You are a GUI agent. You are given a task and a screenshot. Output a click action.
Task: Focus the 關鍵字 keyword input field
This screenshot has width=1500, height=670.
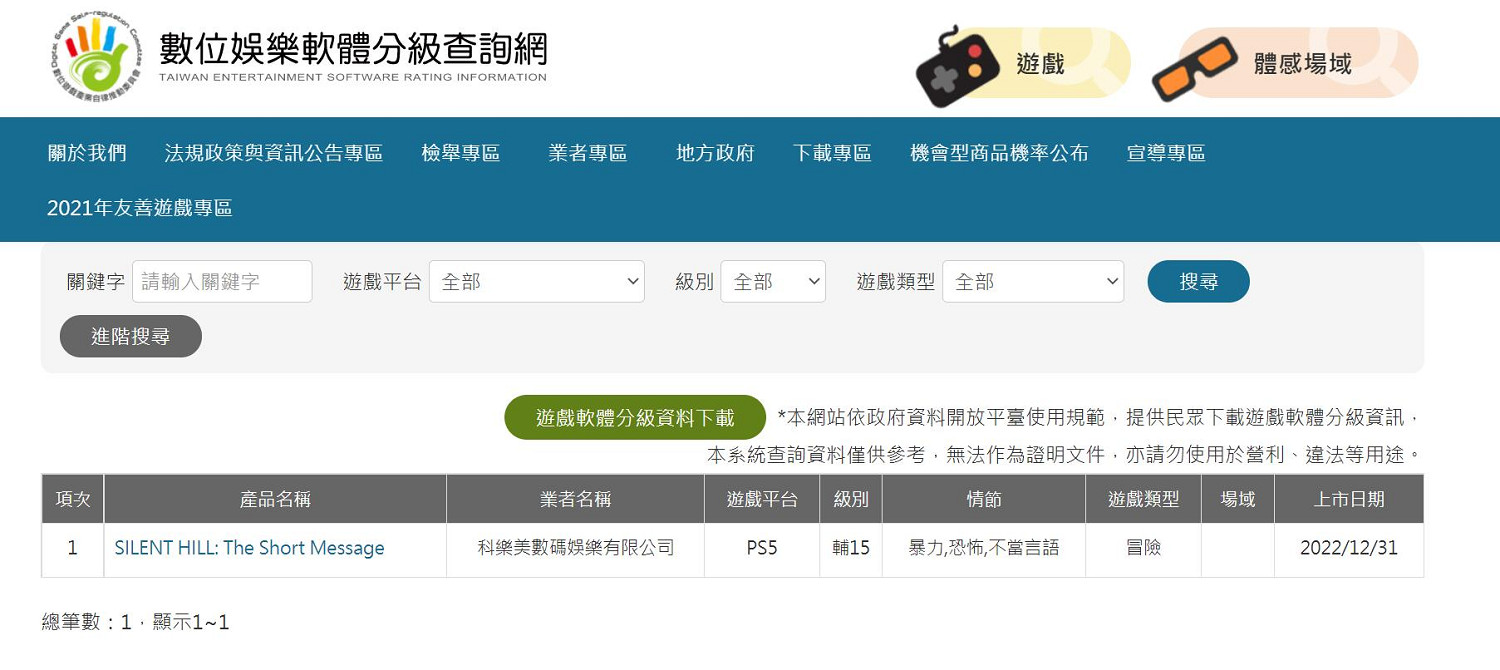[x=222, y=282]
